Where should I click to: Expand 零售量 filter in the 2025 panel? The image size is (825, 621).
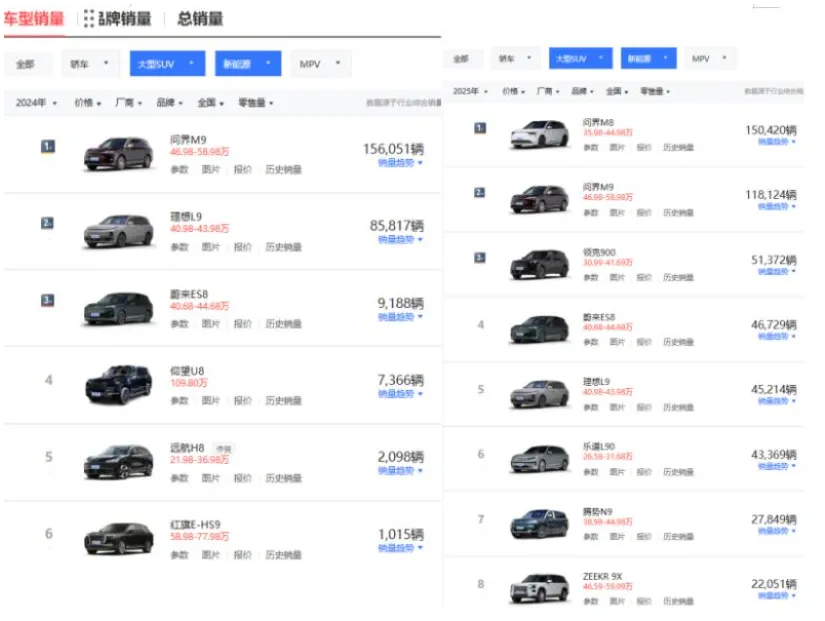tap(655, 91)
